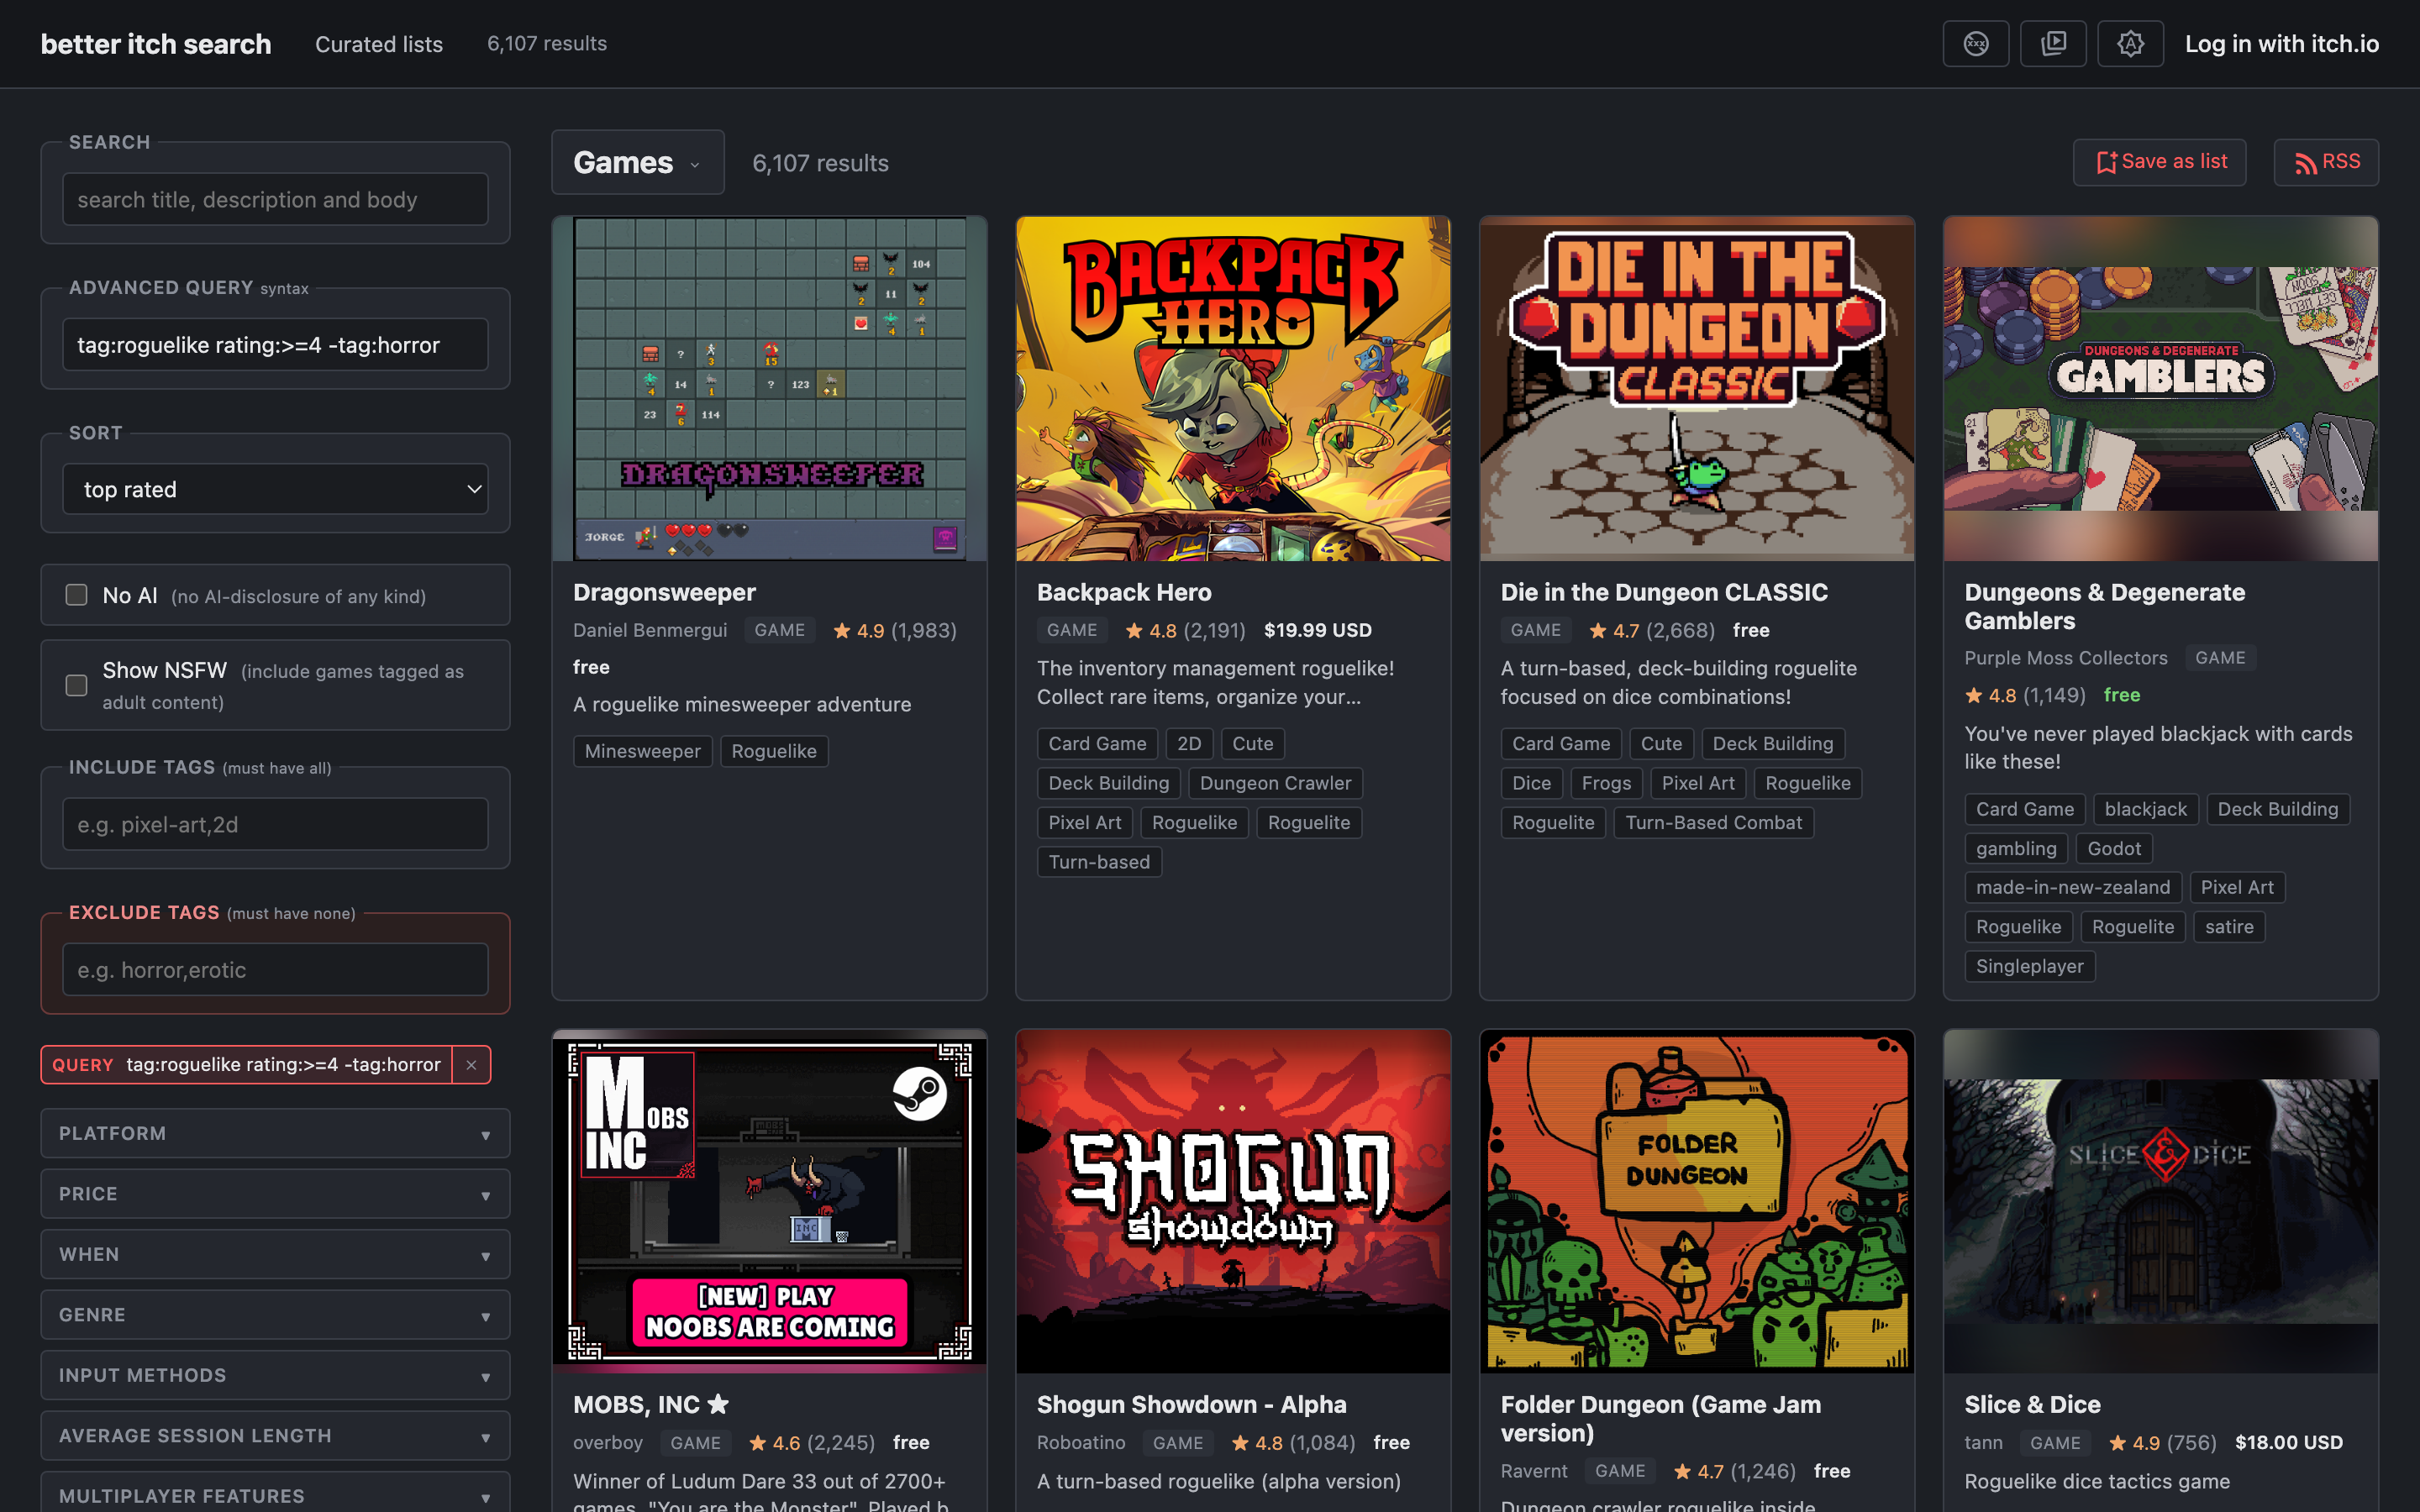Click the exclude tags input field
The height and width of the screenshot is (1512, 2420).
[275, 970]
